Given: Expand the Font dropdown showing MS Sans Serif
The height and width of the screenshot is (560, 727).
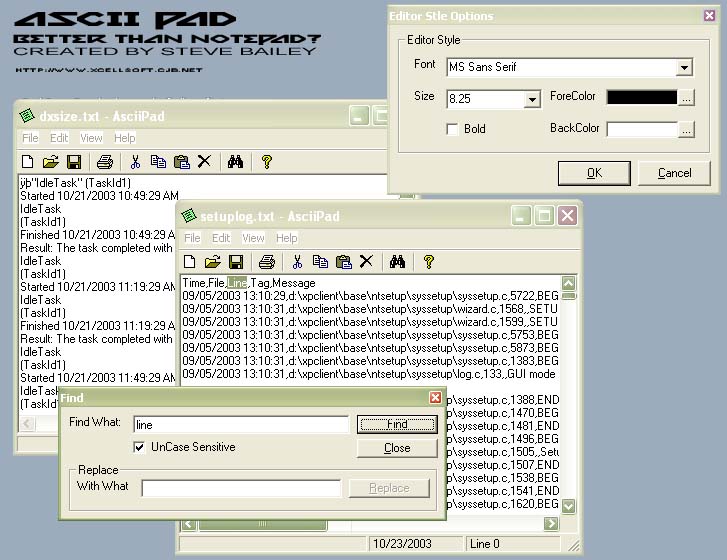Looking at the screenshot, I should [684, 68].
